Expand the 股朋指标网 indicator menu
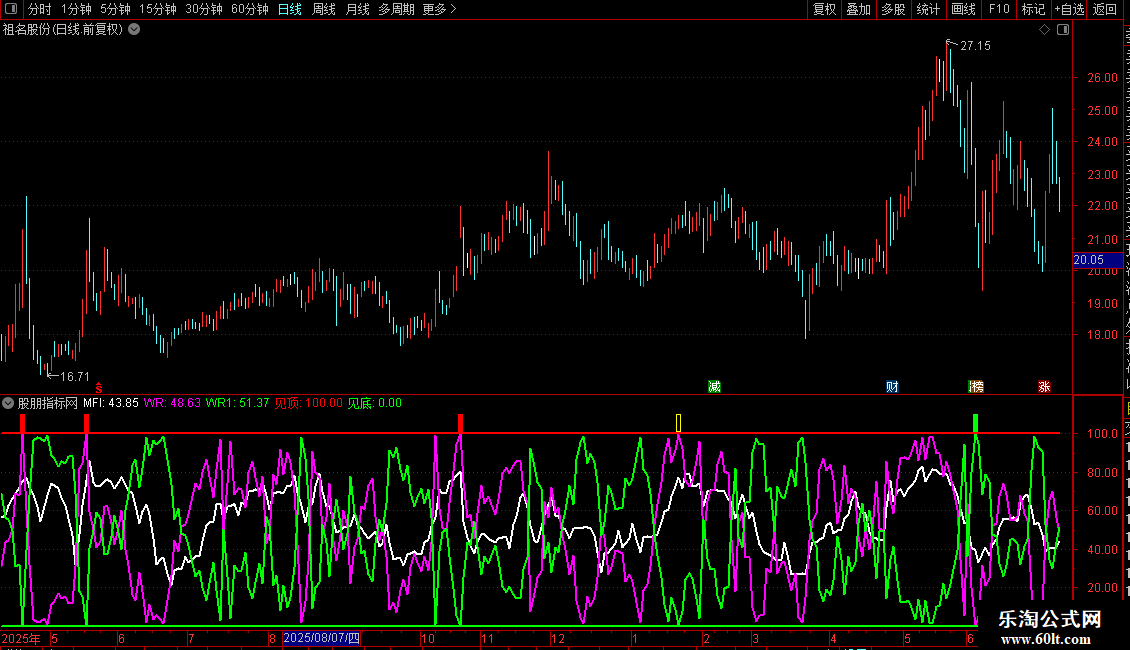The width and height of the screenshot is (1130, 650). coord(8,403)
